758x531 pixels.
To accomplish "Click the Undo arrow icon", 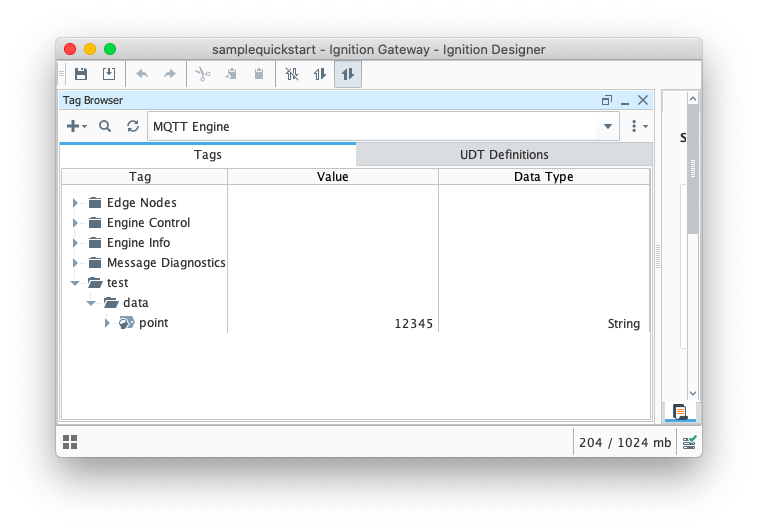I will [x=142, y=74].
